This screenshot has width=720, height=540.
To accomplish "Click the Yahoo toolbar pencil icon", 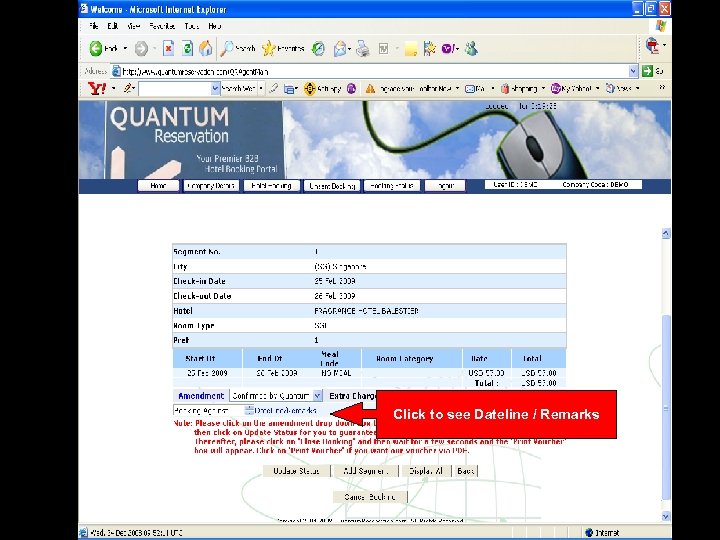I will tap(128, 88).
